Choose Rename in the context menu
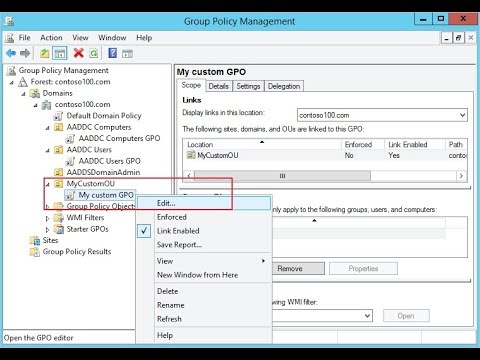This screenshot has width=480, height=360. [x=203, y=305]
